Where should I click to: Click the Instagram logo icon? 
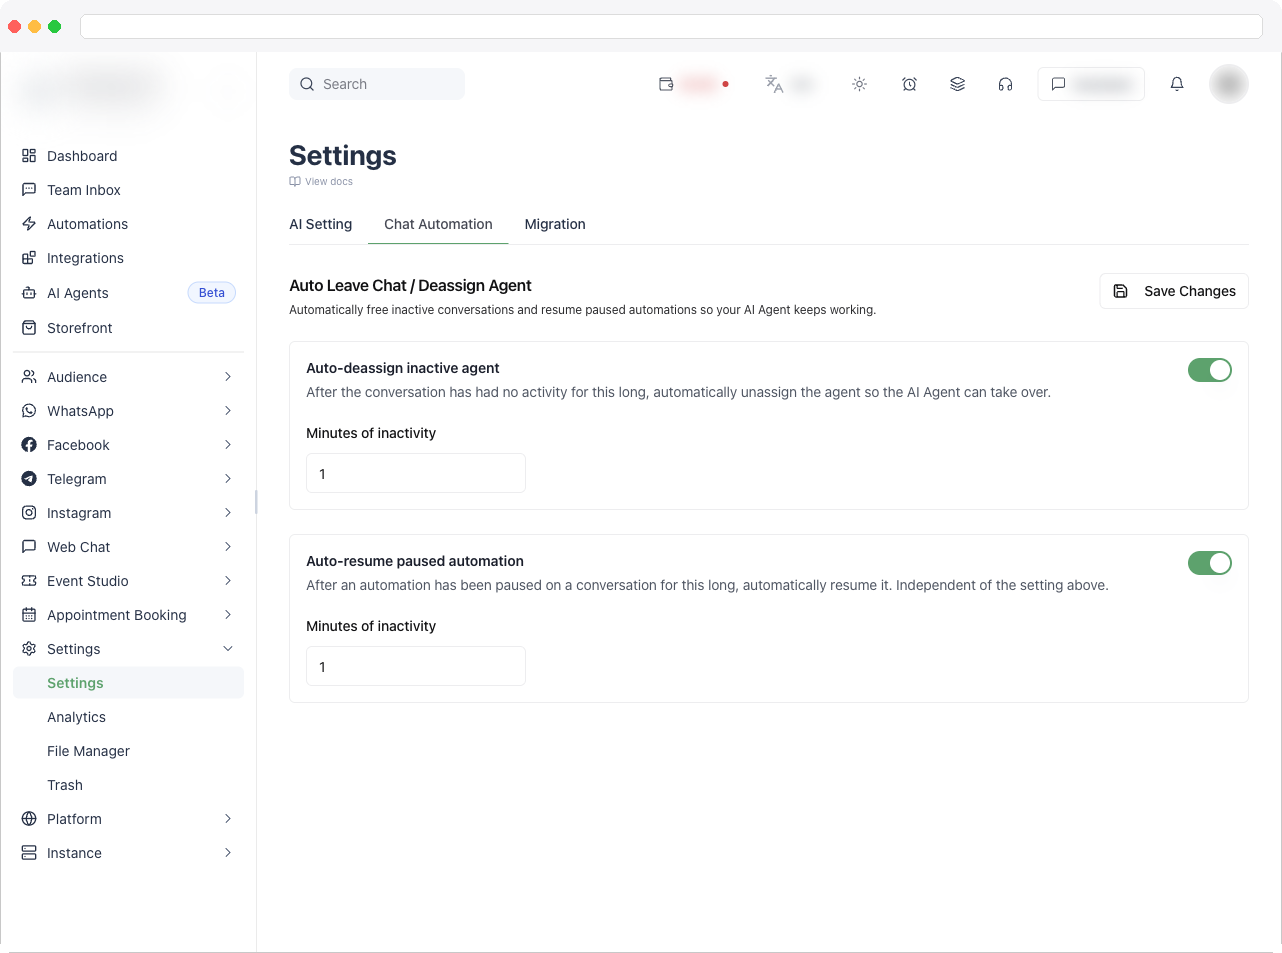(x=29, y=513)
